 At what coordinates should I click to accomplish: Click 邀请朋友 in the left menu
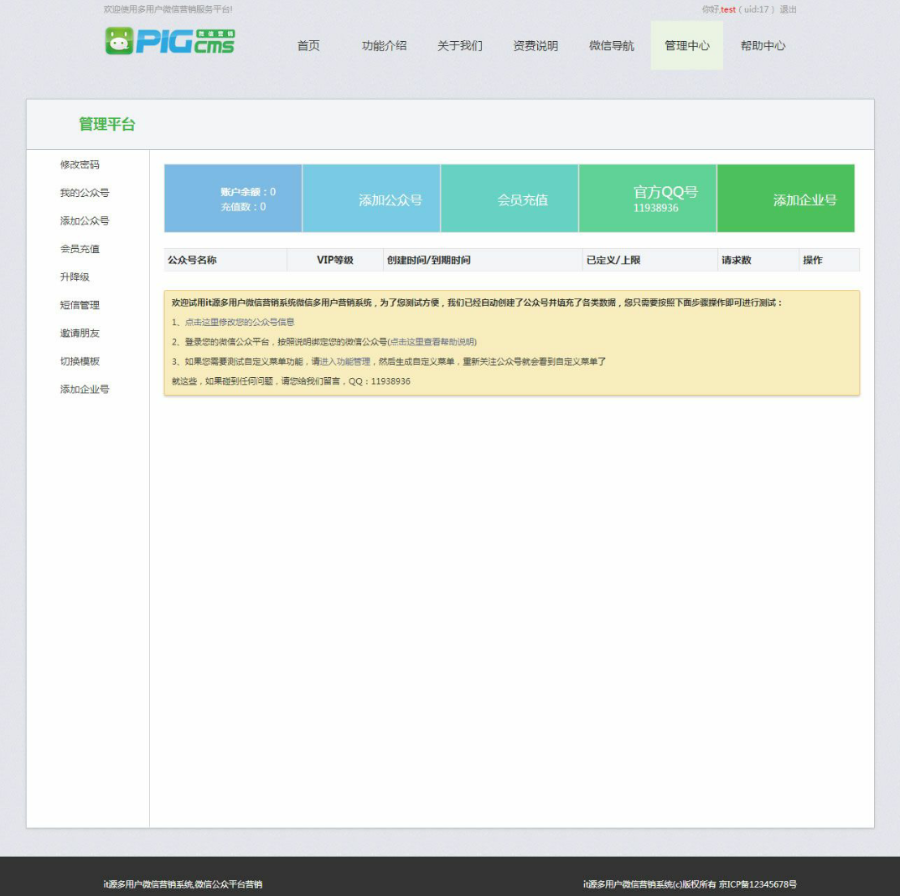coord(80,333)
